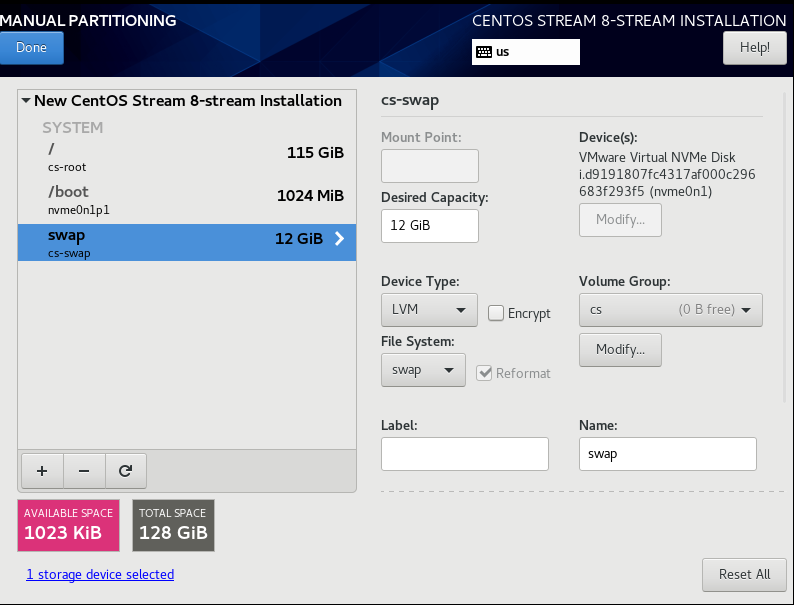The height and width of the screenshot is (605, 794).
Task: Click Modify button under Device(s)
Action: pos(620,219)
